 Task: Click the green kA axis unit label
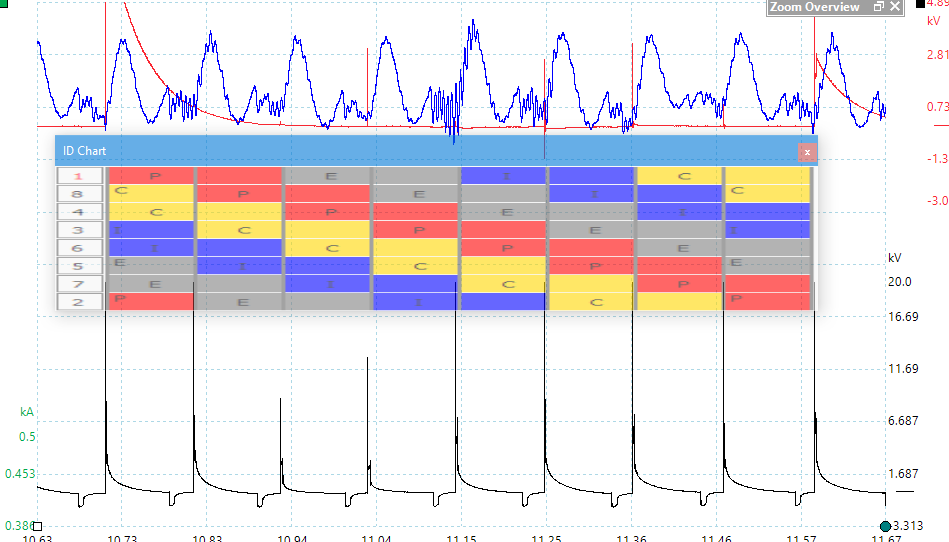[27, 411]
